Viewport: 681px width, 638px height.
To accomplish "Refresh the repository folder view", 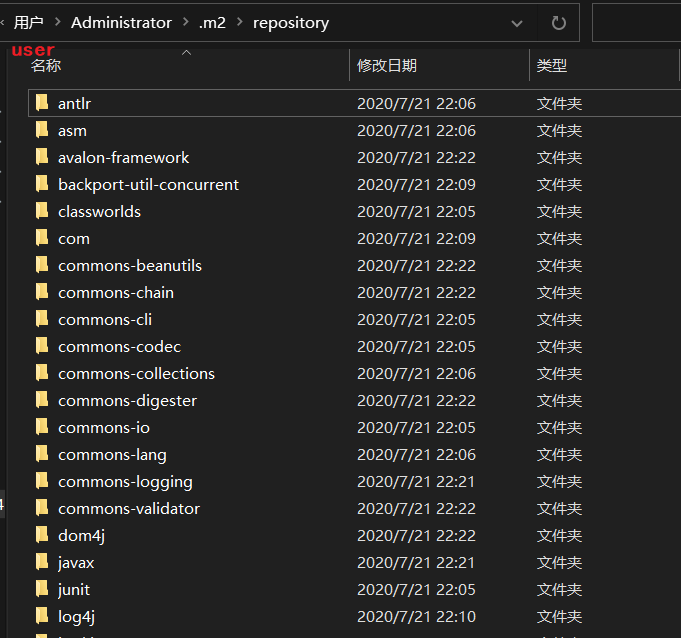I will coord(559,23).
